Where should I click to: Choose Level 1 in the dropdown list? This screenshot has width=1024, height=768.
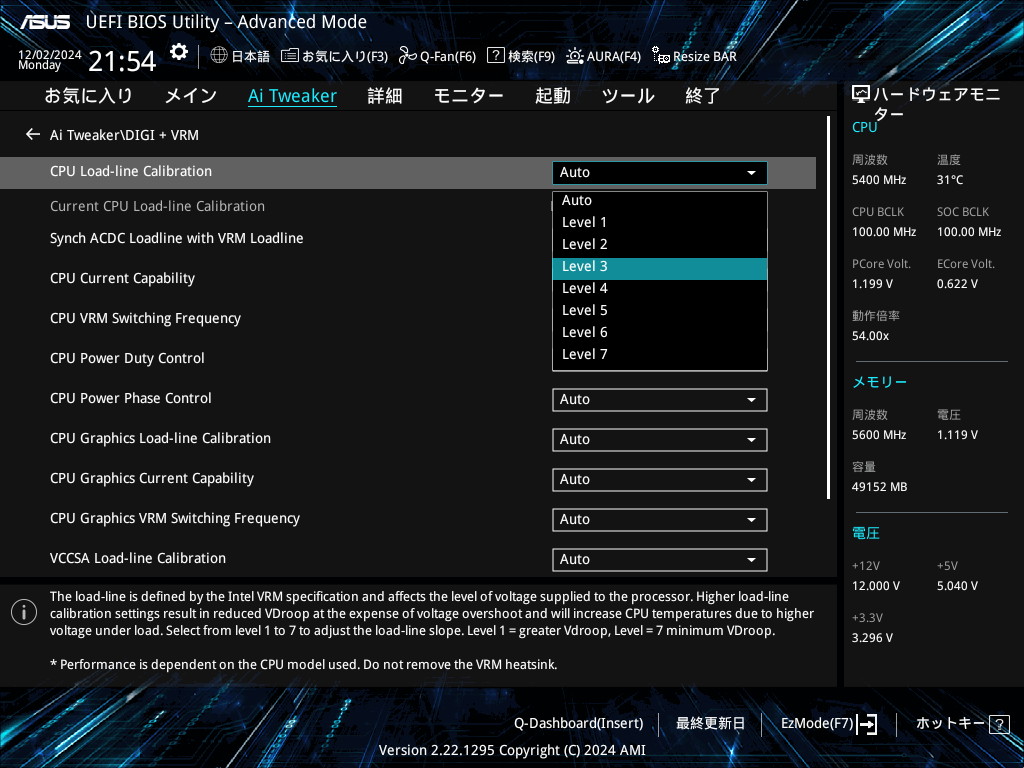pos(660,222)
